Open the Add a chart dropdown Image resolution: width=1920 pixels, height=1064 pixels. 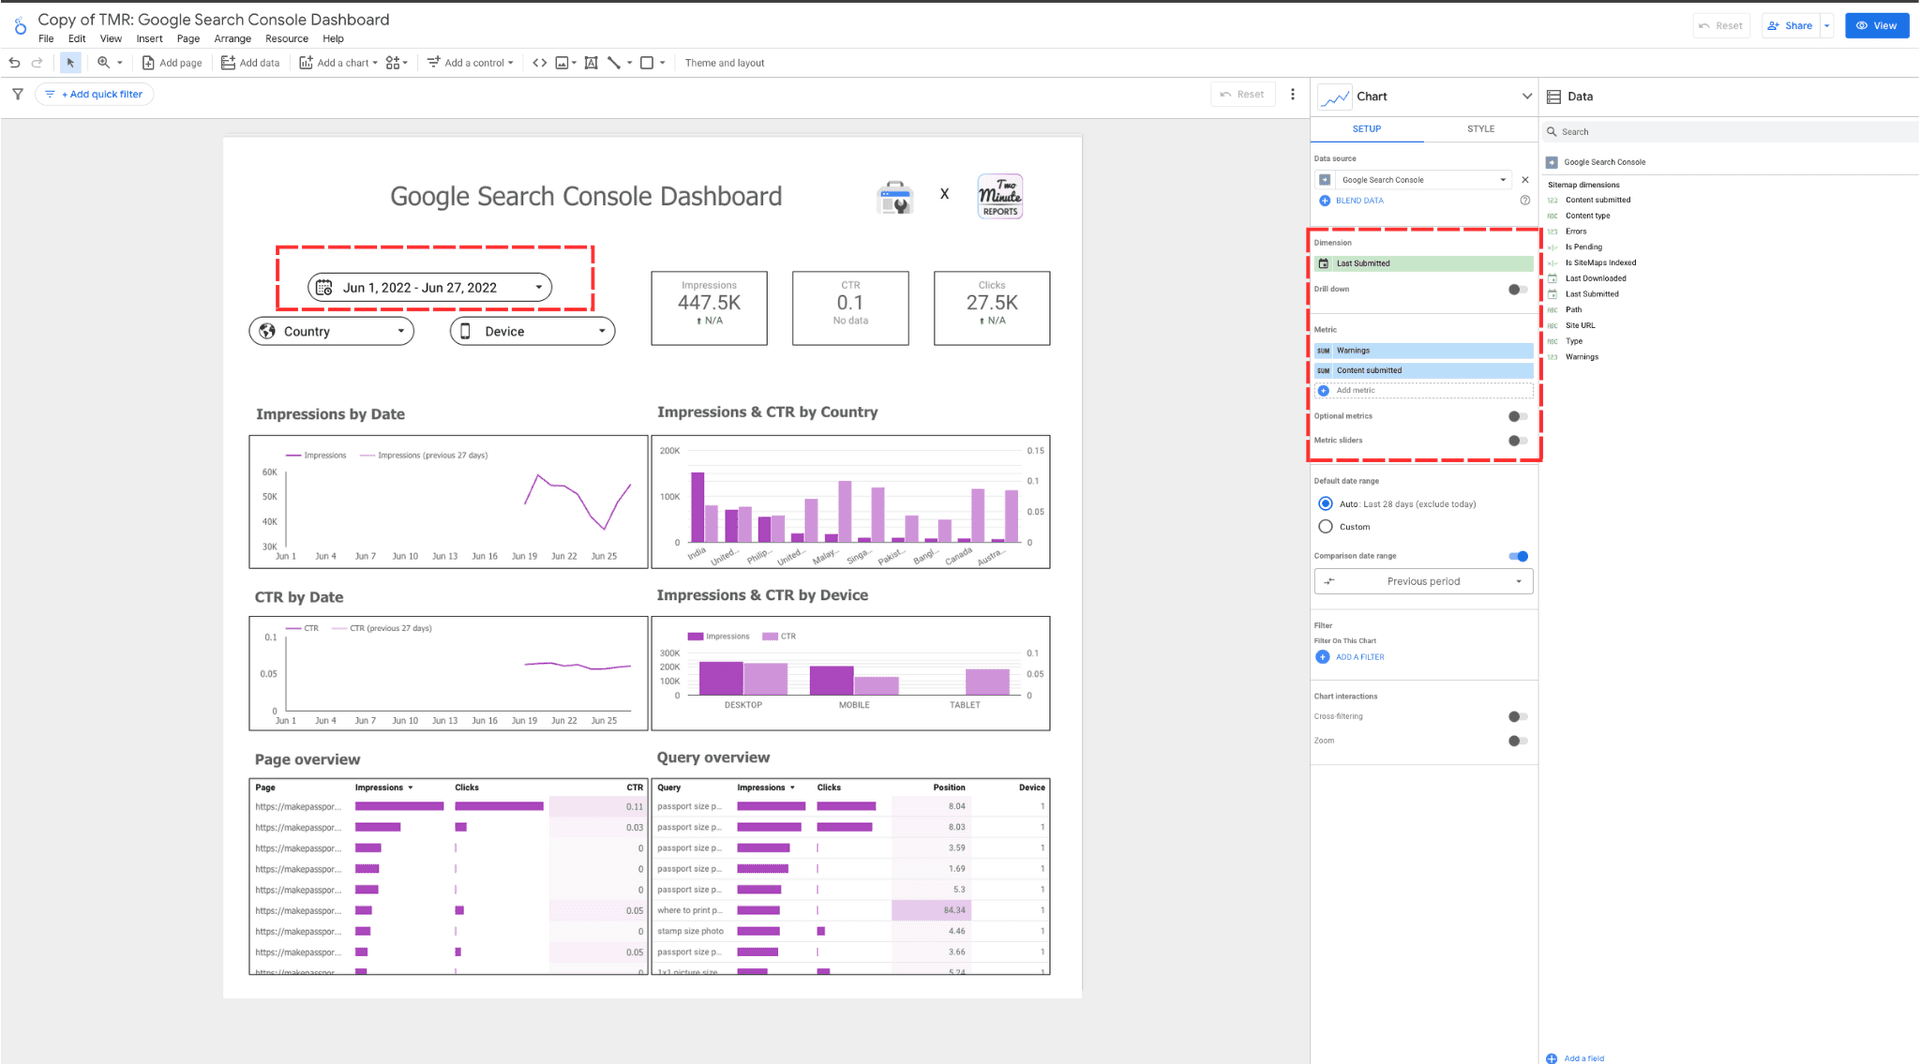coord(339,63)
